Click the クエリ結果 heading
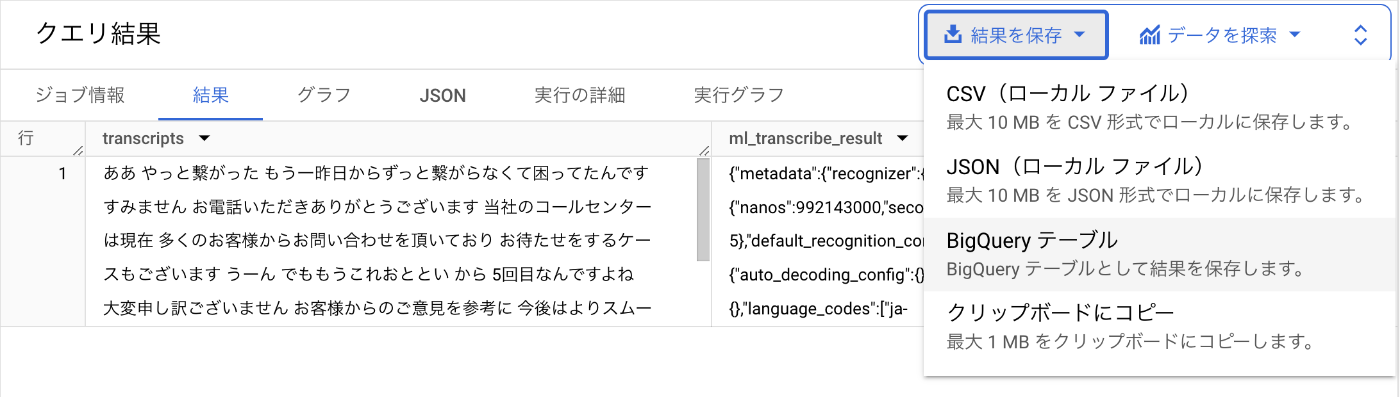Image resolution: width=1400 pixels, height=397 pixels. [98, 34]
